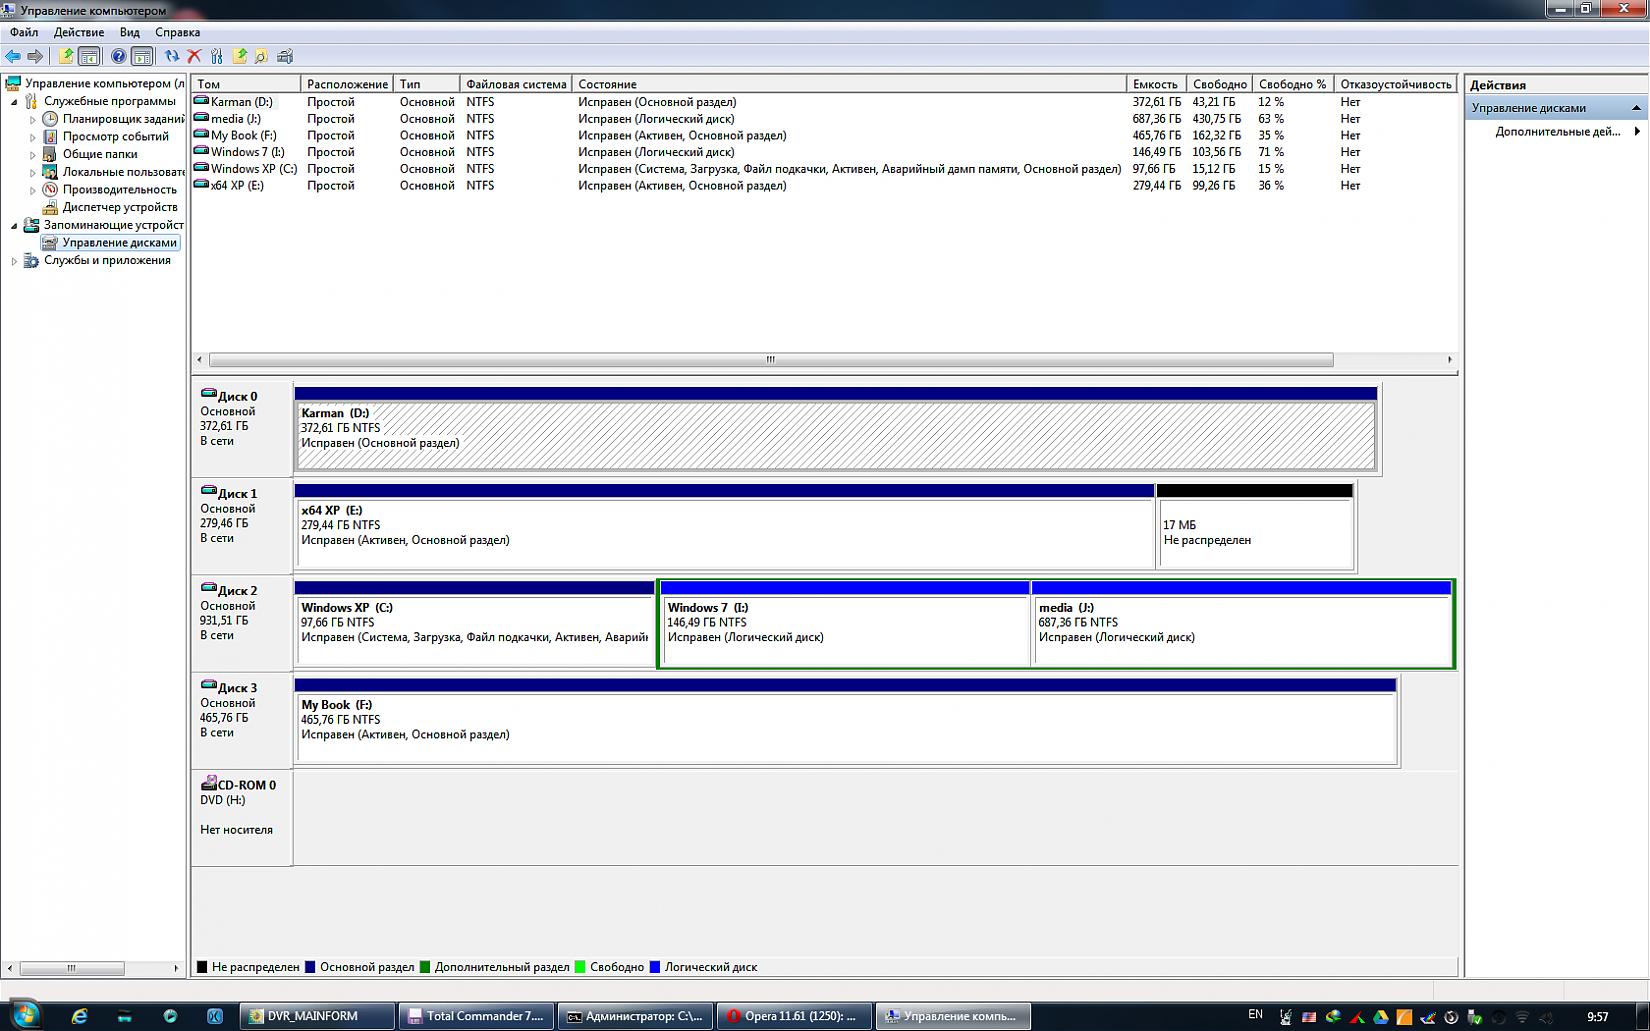Open the Вид menu

click(x=129, y=32)
